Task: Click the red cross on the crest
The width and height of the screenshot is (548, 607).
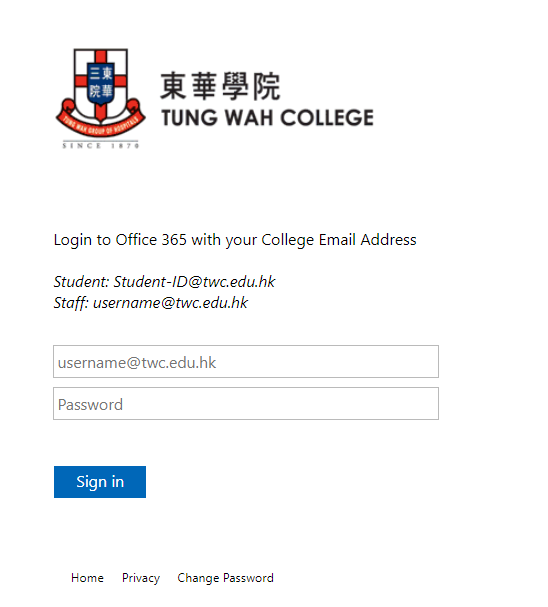Action: (101, 83)
